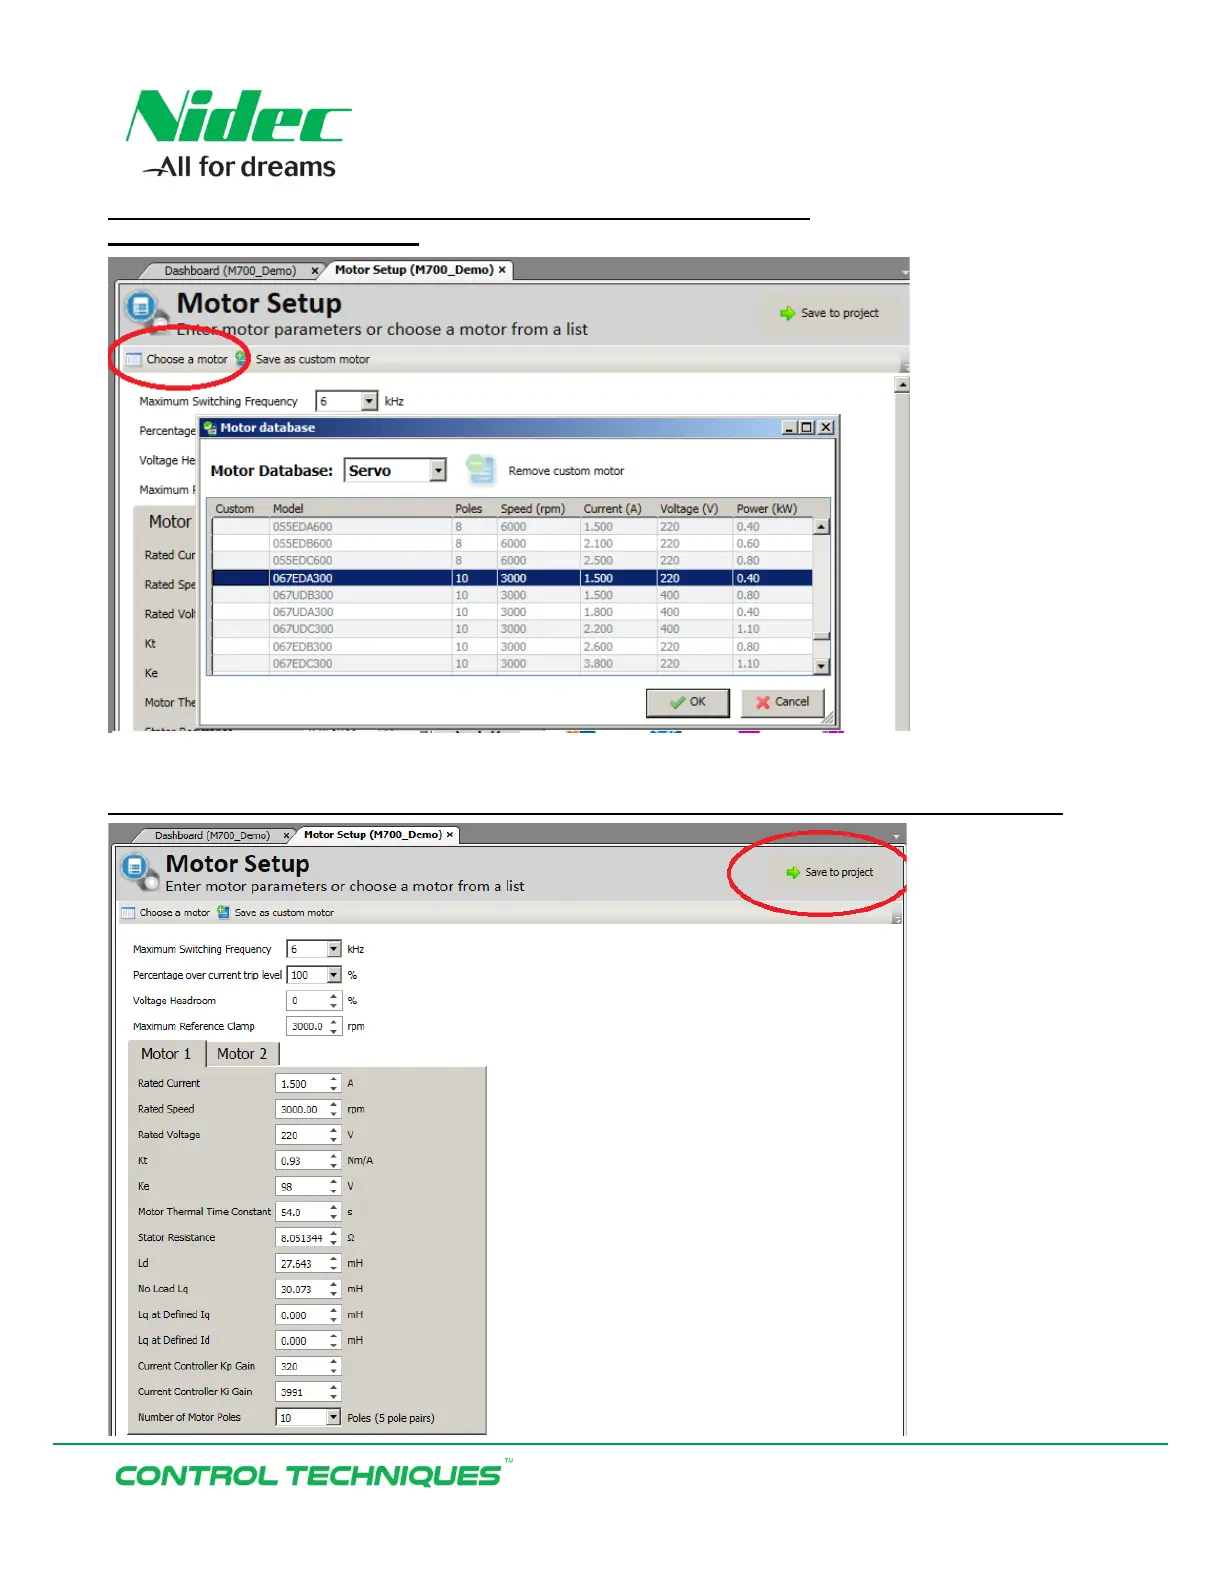Click the Remove custom motor icon

(x=480, y=470)
